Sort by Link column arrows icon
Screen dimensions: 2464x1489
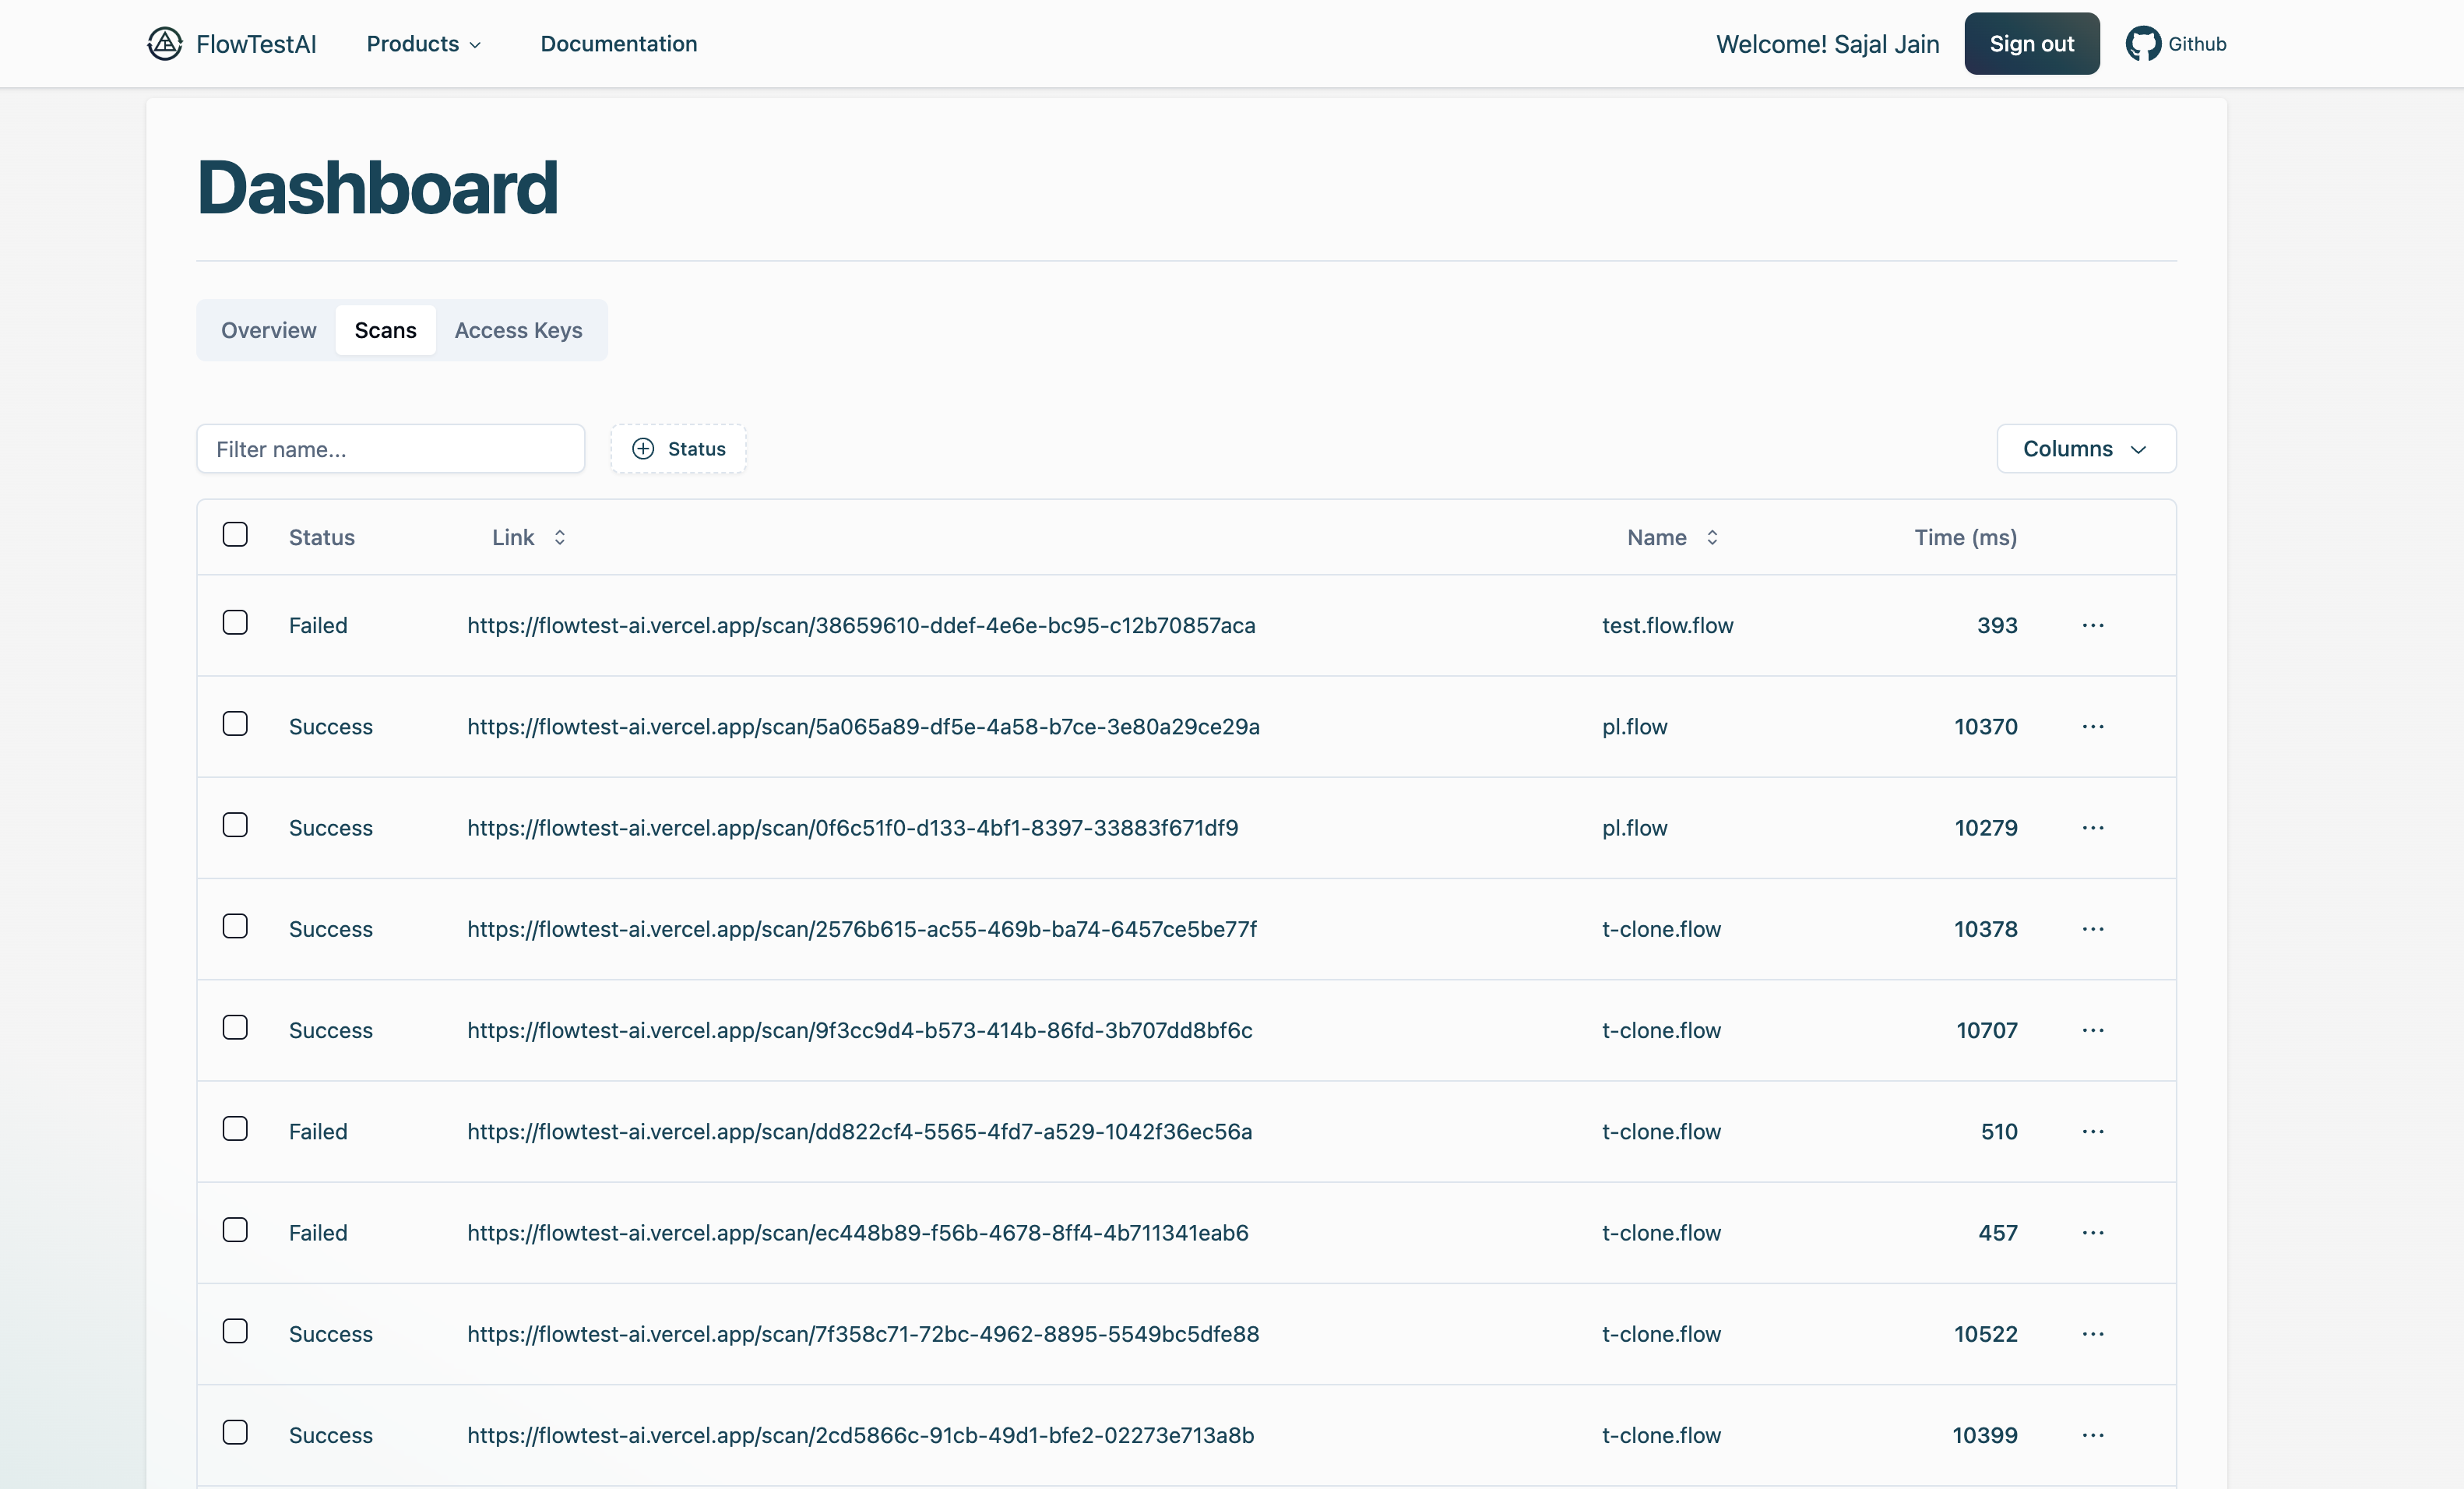(560, 538)
